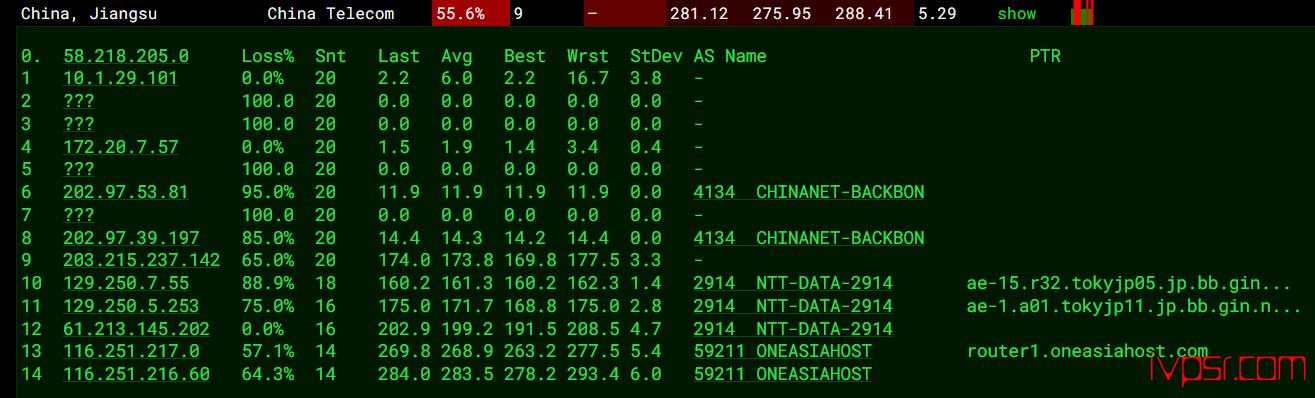Click the 269.8 last value on hop 13

click(404, 351)
